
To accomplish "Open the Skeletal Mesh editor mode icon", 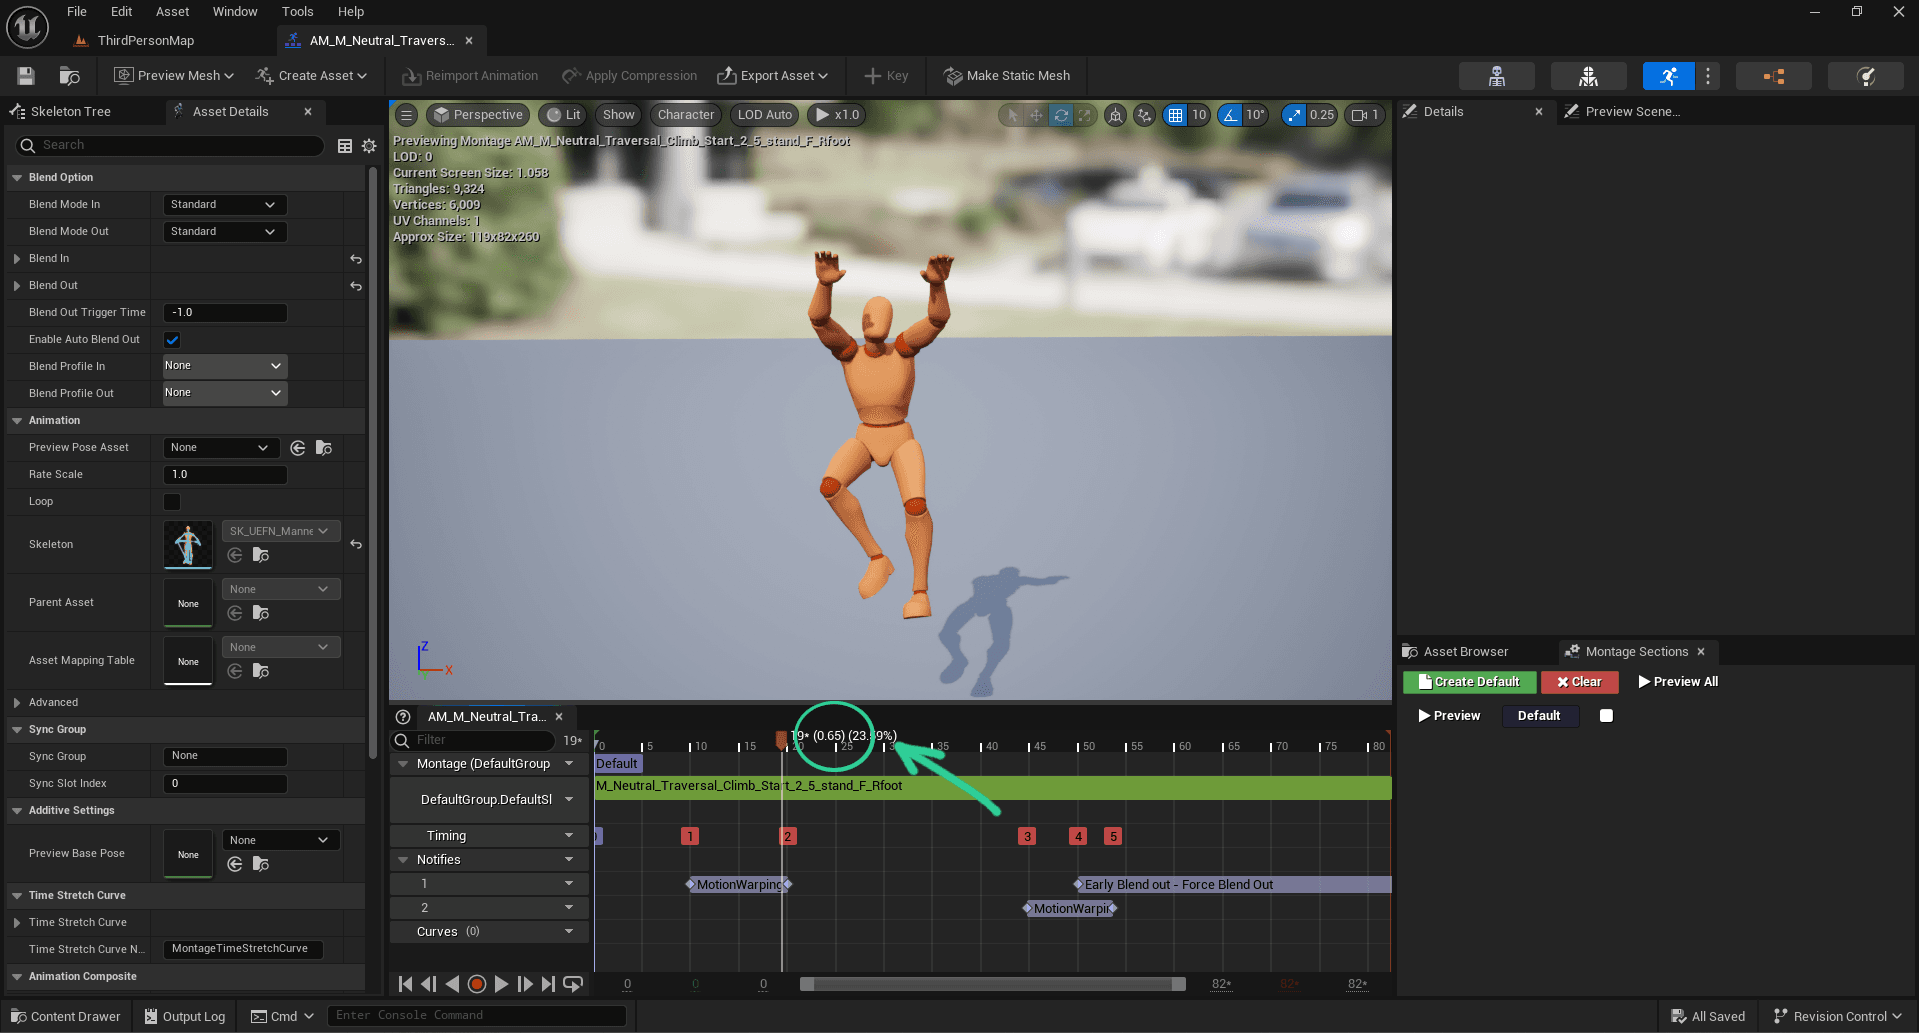I will click(1588, 76).
